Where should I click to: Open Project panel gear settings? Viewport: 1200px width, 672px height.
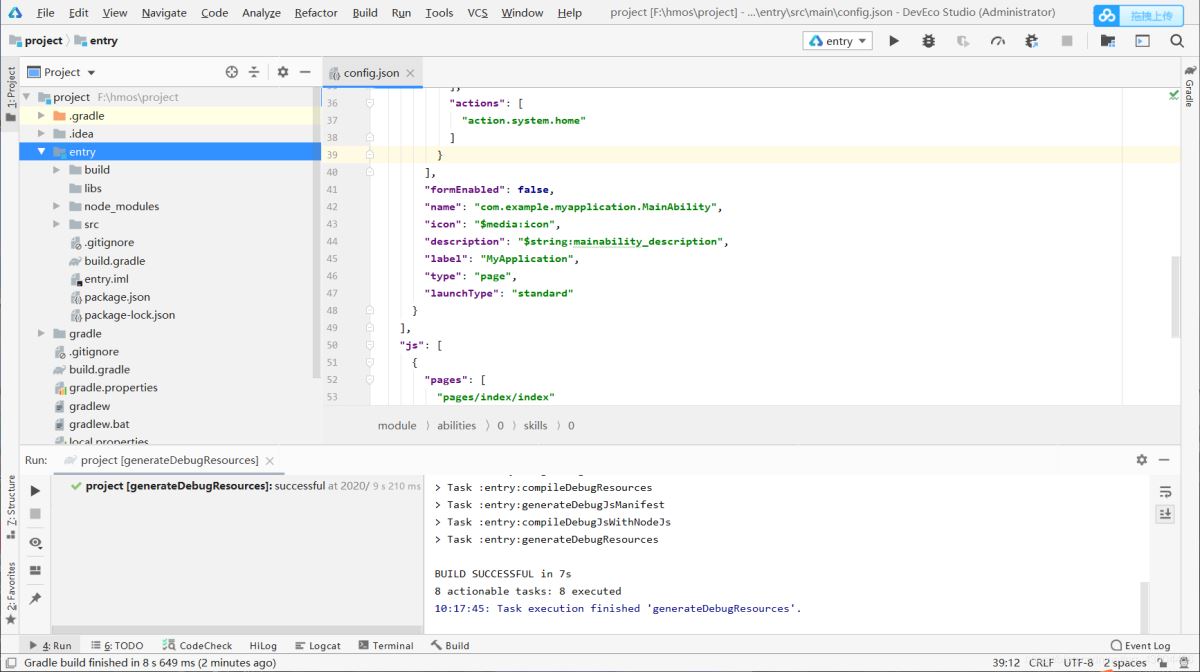283,72
